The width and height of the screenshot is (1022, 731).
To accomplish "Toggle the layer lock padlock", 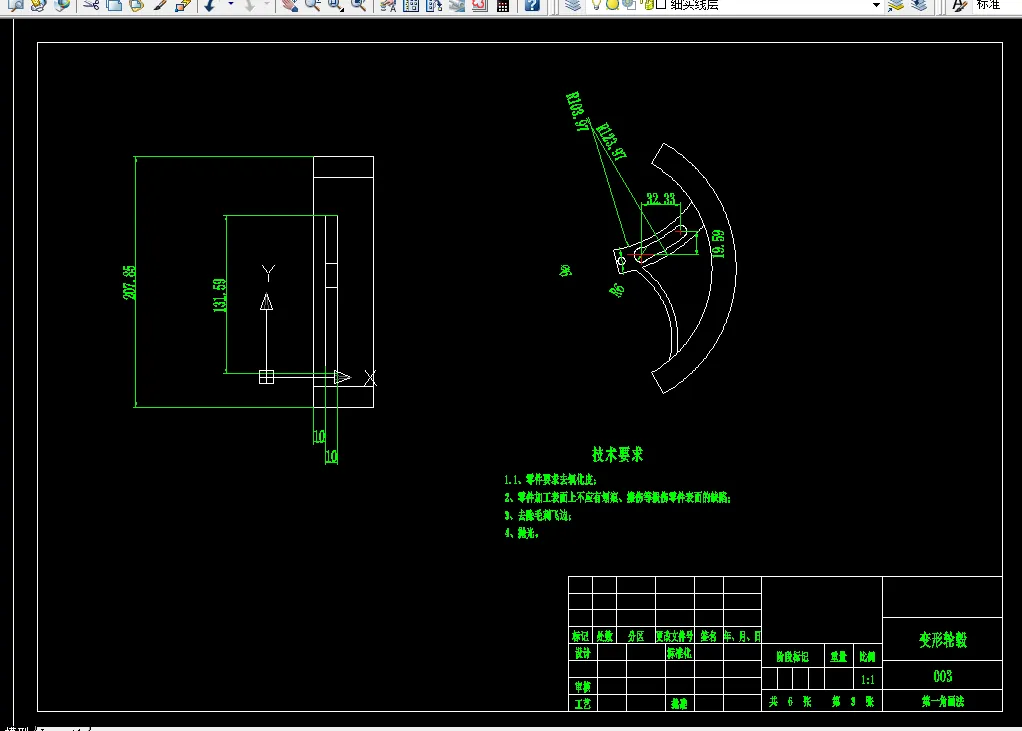I will [x=648, y=5].
